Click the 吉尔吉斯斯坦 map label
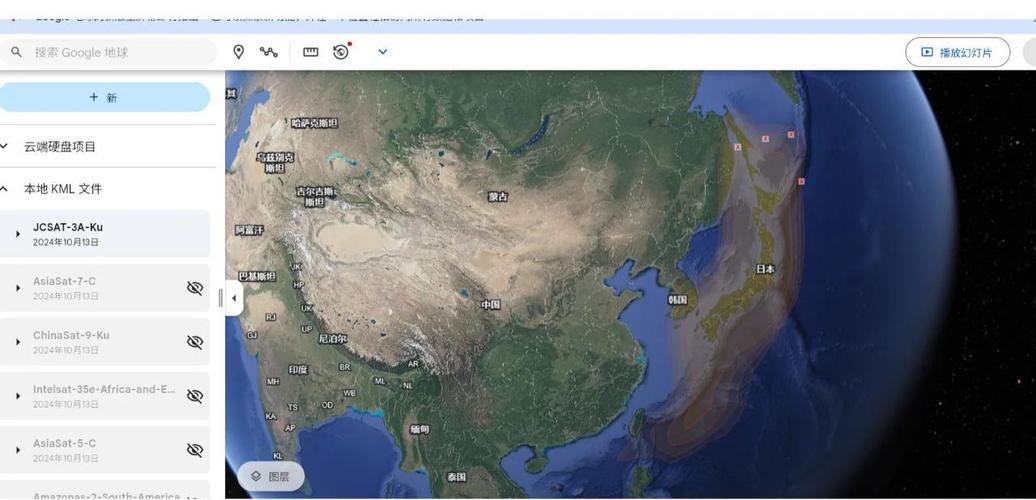This screenshot has width=1036, height=500. (x=314, y=197)
